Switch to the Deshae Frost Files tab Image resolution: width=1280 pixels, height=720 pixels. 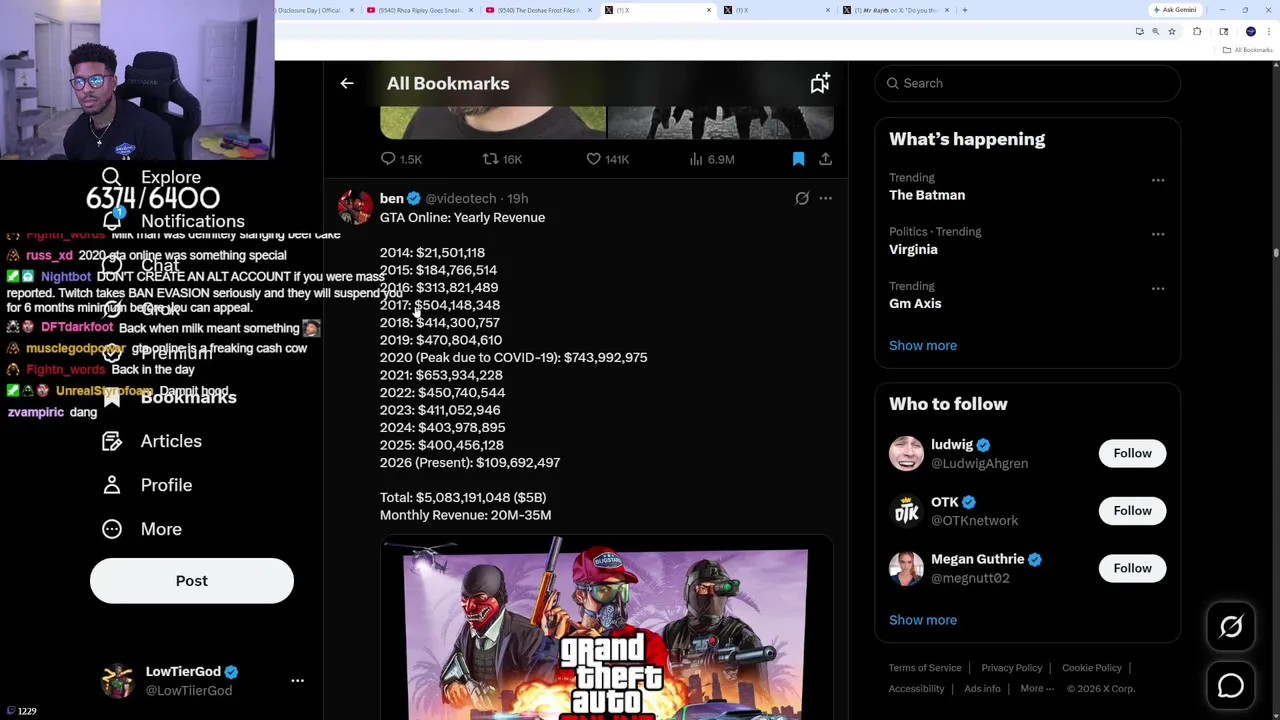point(540,10)
